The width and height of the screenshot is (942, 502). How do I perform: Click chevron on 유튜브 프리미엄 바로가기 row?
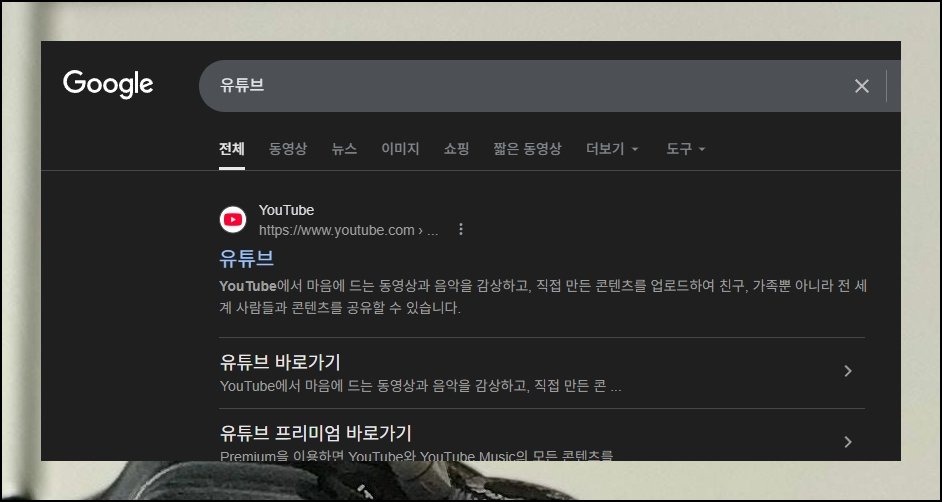(x=848, y=442)
